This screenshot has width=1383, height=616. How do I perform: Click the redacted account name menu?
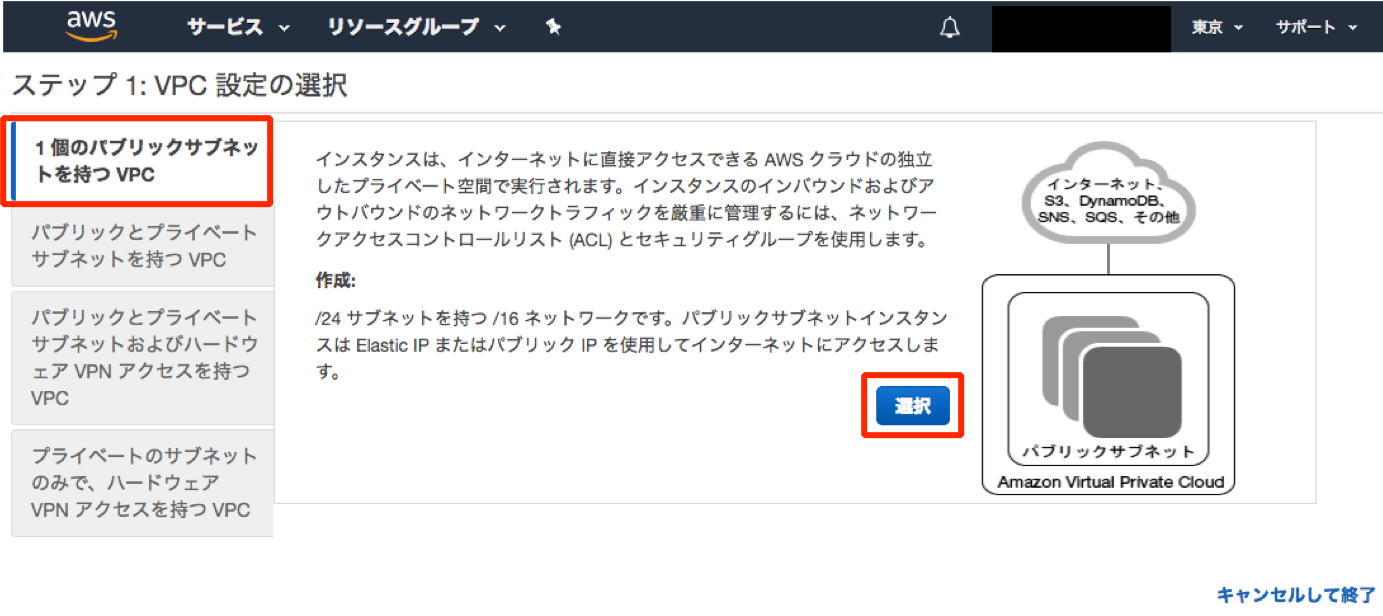(1081, 29)
